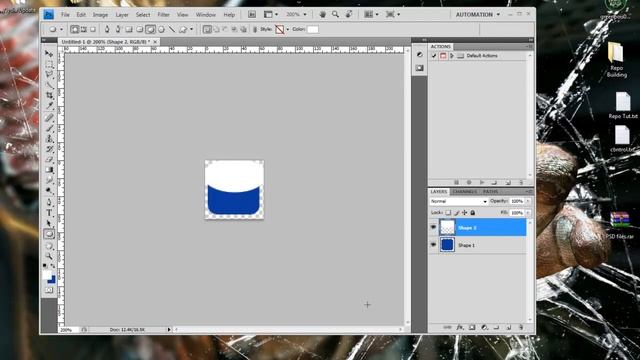
Task: Select the Type tool
Action: pos(49,213)
